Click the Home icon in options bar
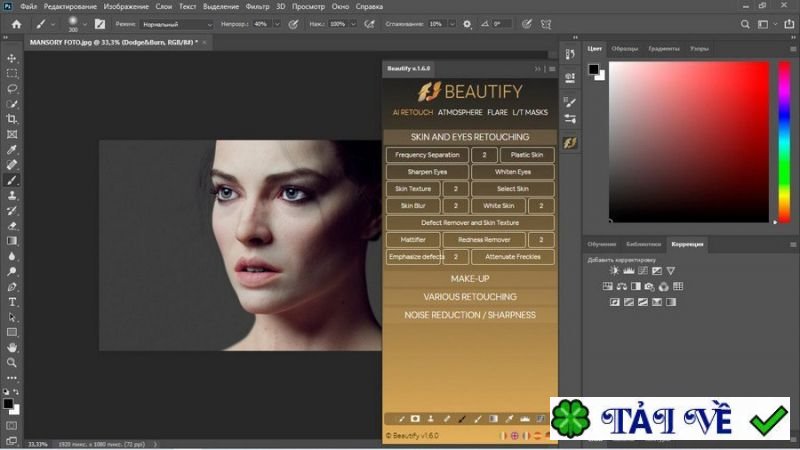 pyautogui.click(x=16, y=23)
